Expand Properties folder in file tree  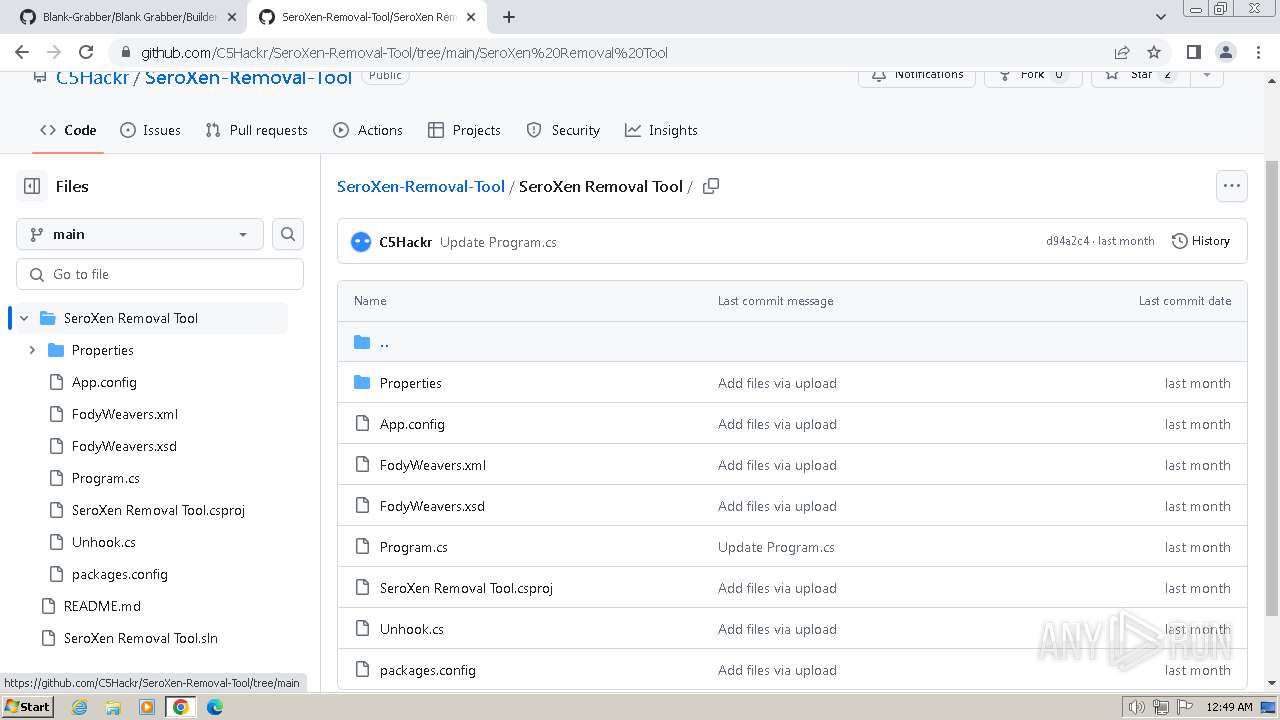[x=32, y=350]
